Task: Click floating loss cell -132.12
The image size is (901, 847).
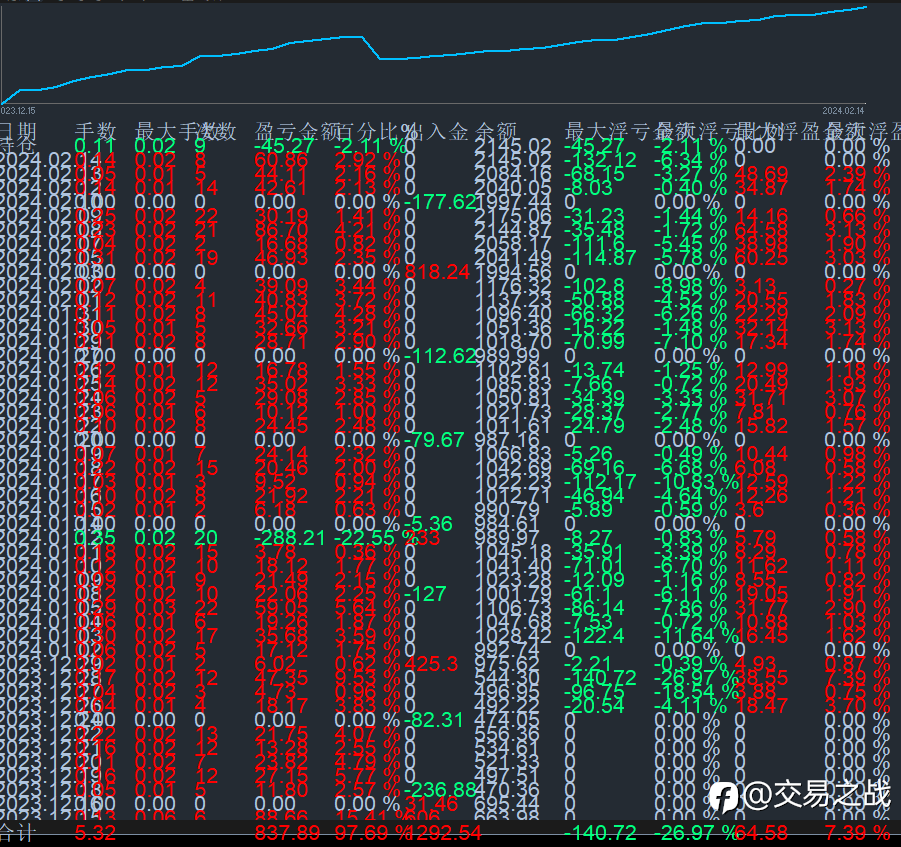Action: pos(600,160)
